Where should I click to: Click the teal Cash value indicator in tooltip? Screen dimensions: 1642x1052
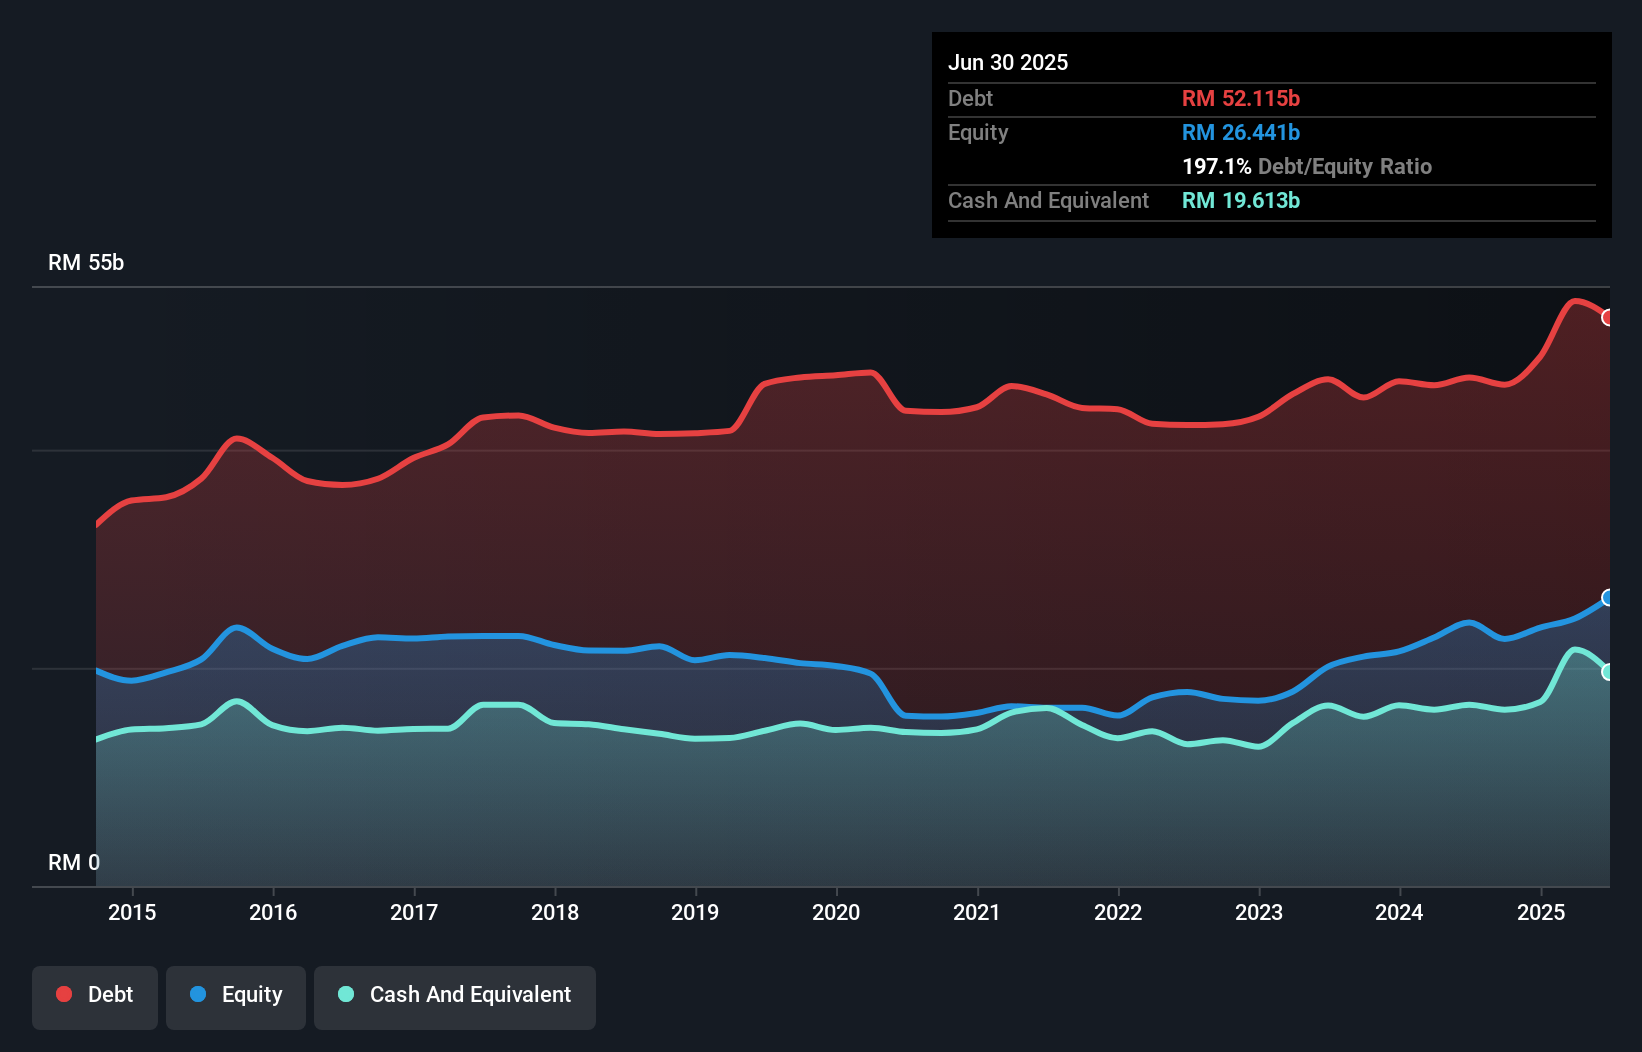click(x=1240, y=200)
